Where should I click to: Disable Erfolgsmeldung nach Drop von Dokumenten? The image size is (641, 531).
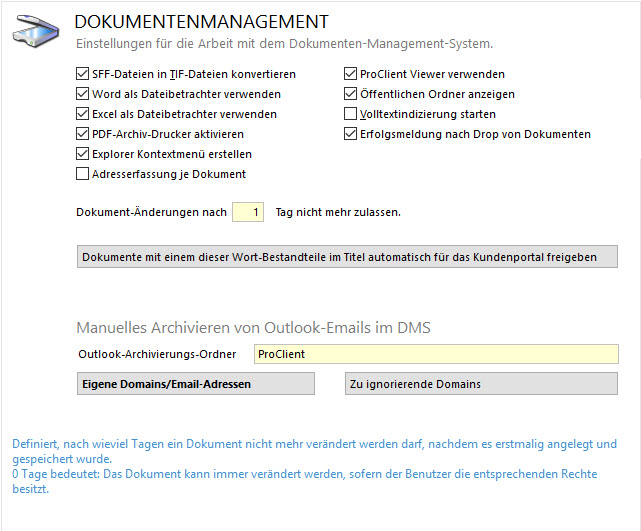point(351,134)
